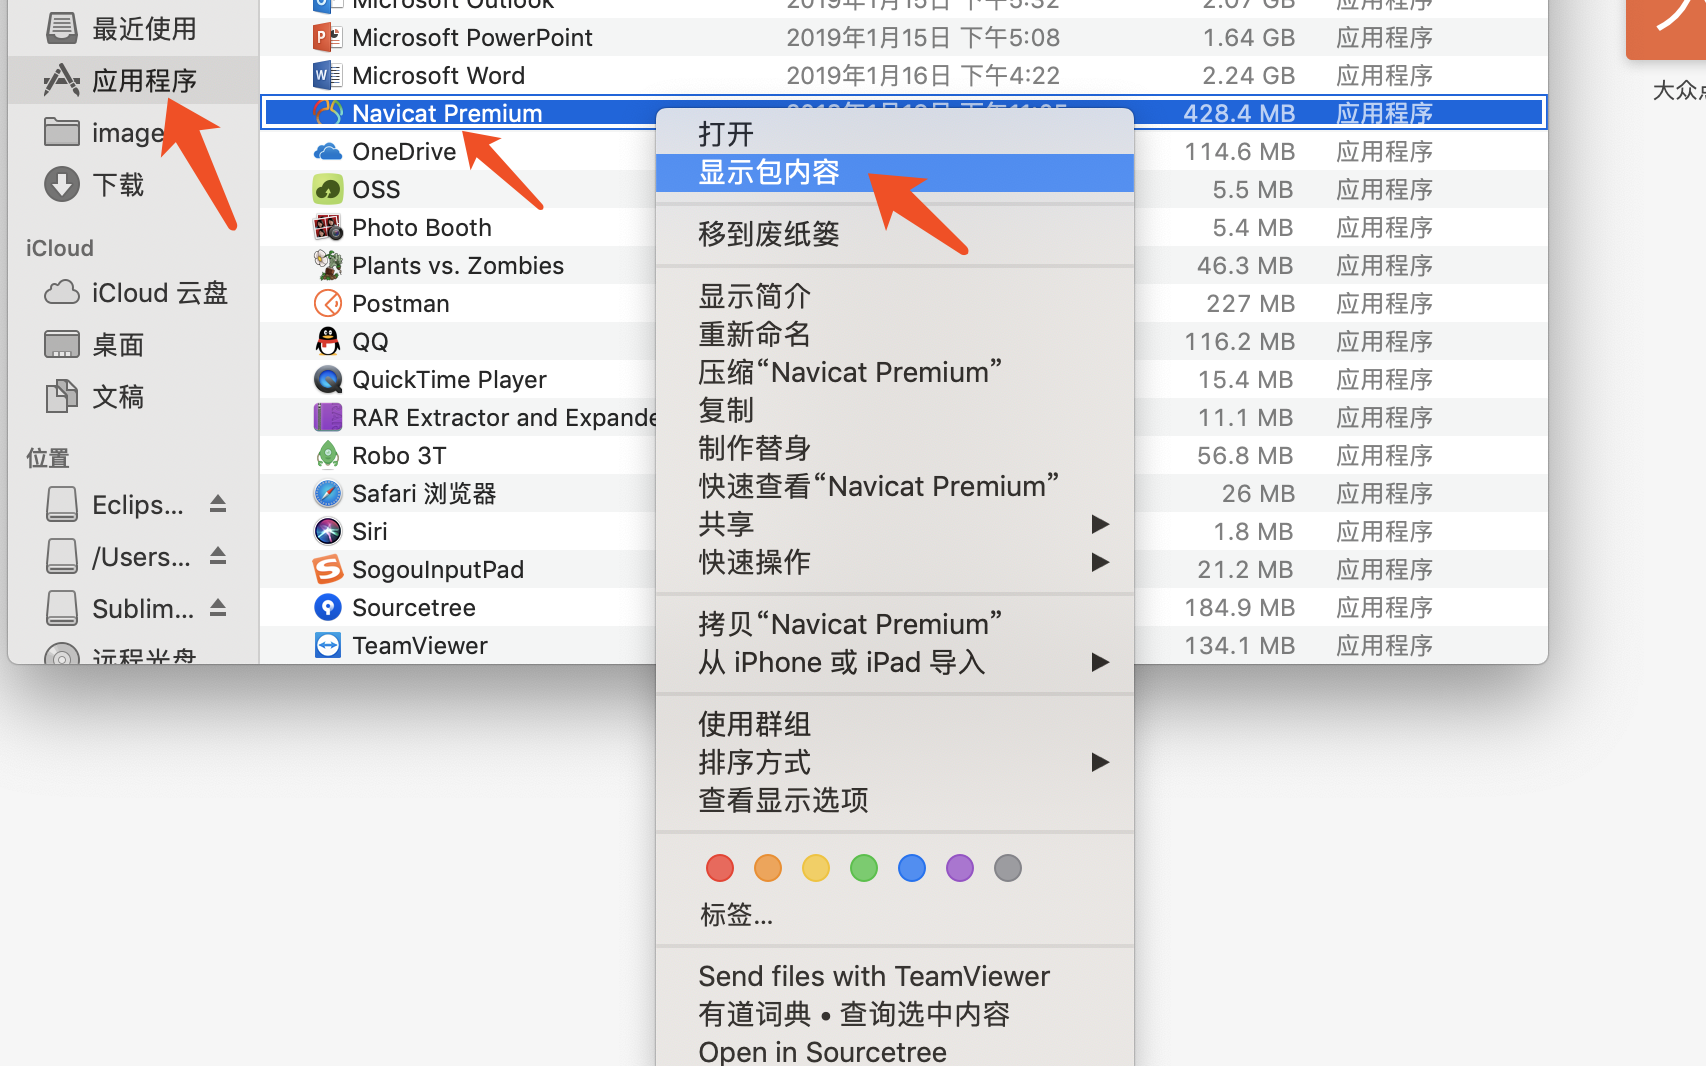Click the Photo Booth app icon

(x=327, y=228)
